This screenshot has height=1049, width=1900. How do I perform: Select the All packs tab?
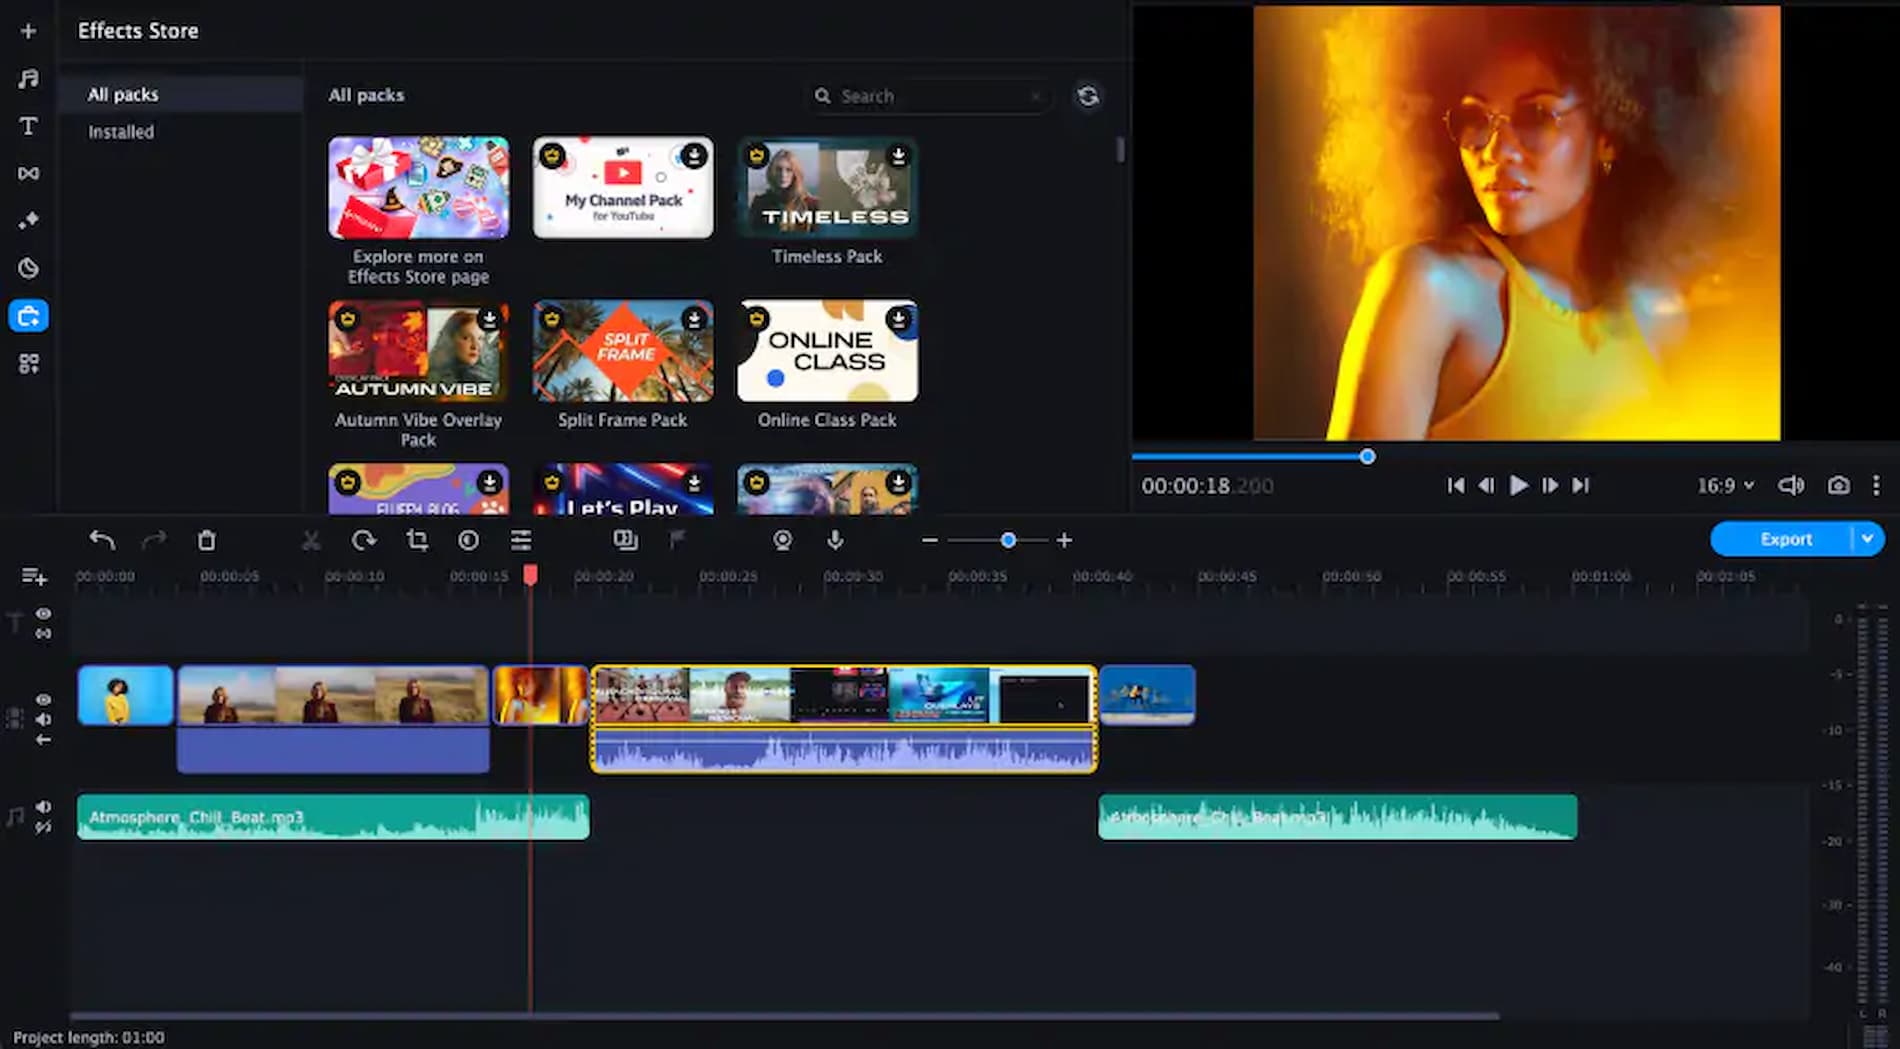coord(123,93)
